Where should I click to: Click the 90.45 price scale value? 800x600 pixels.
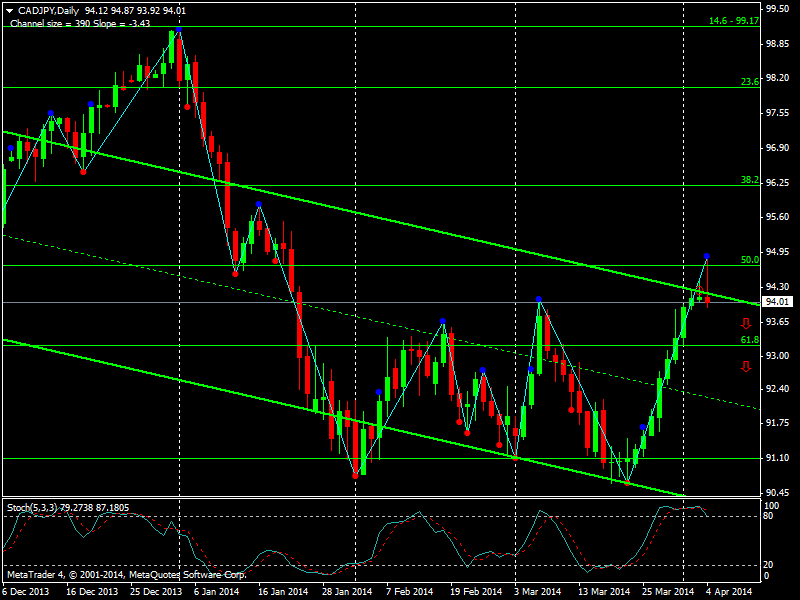tap(778, 493)
